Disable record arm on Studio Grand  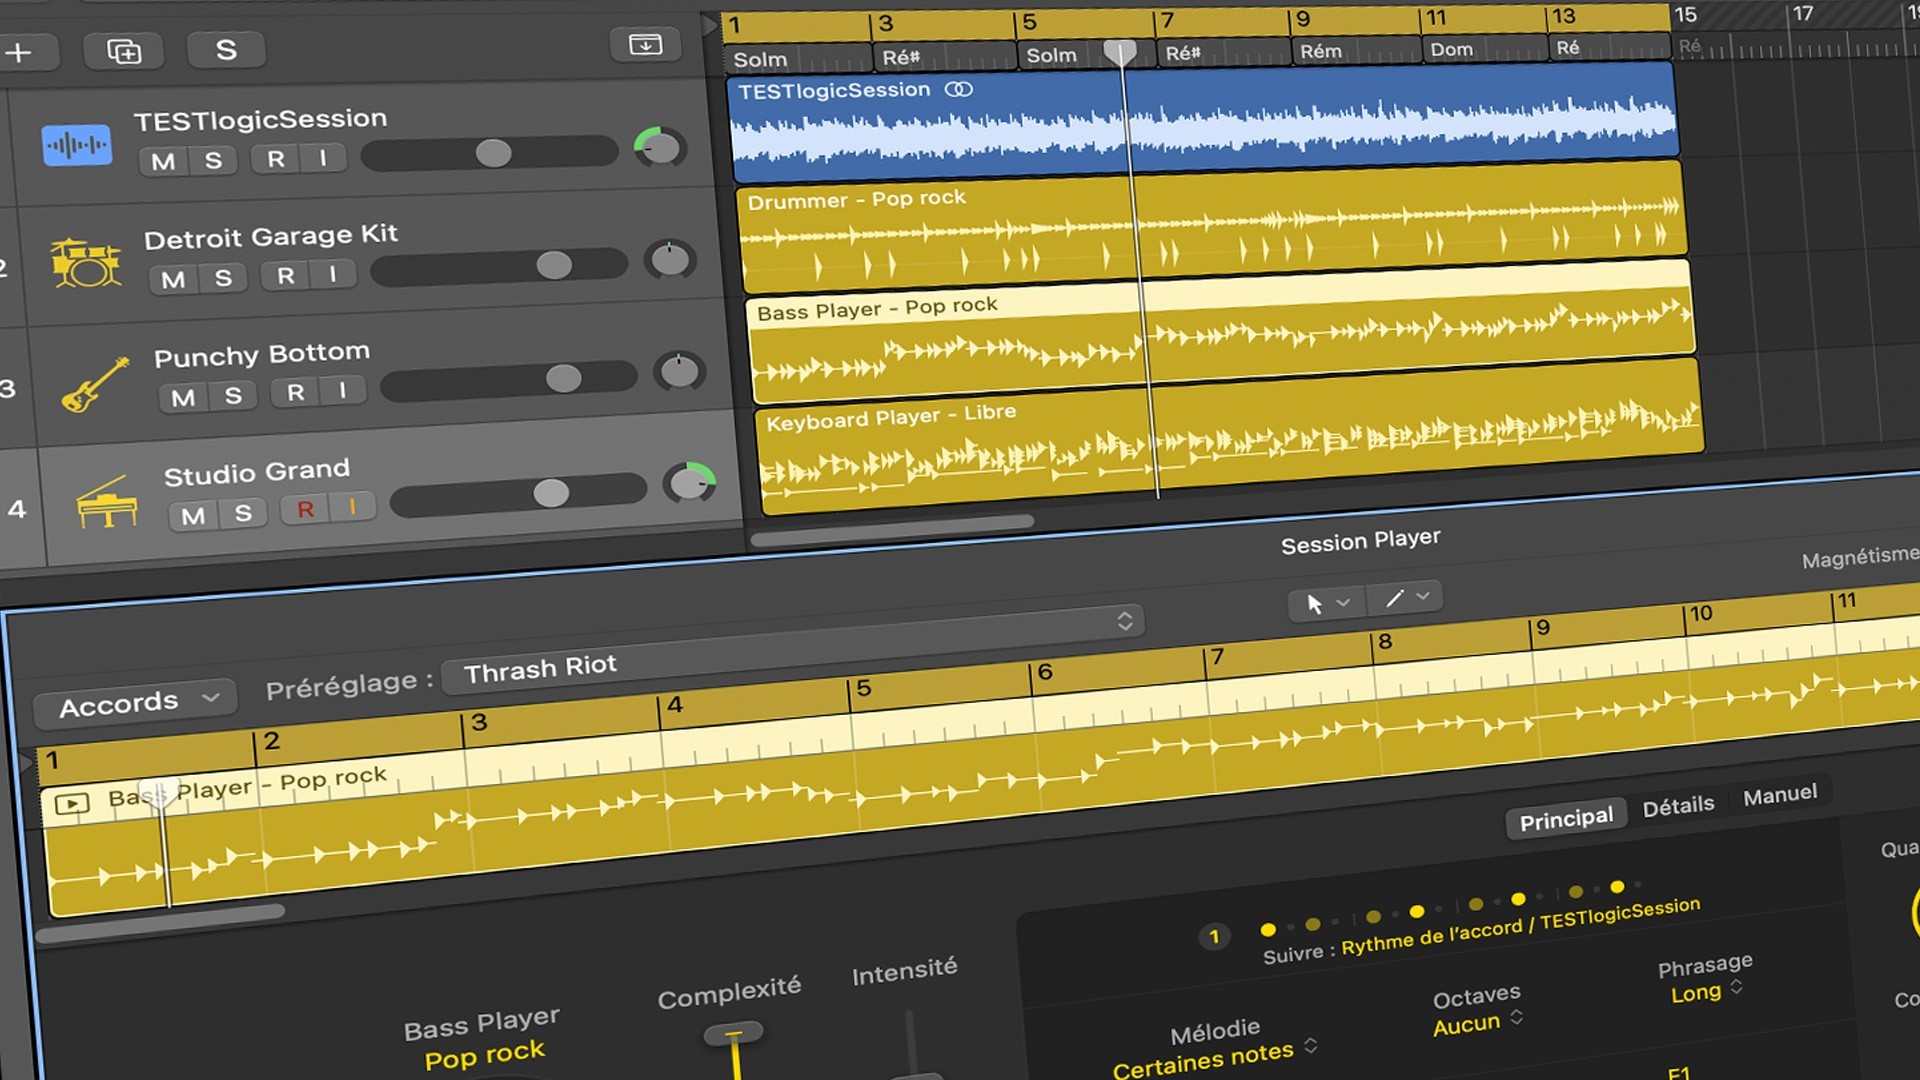click(x=304, y=508)
